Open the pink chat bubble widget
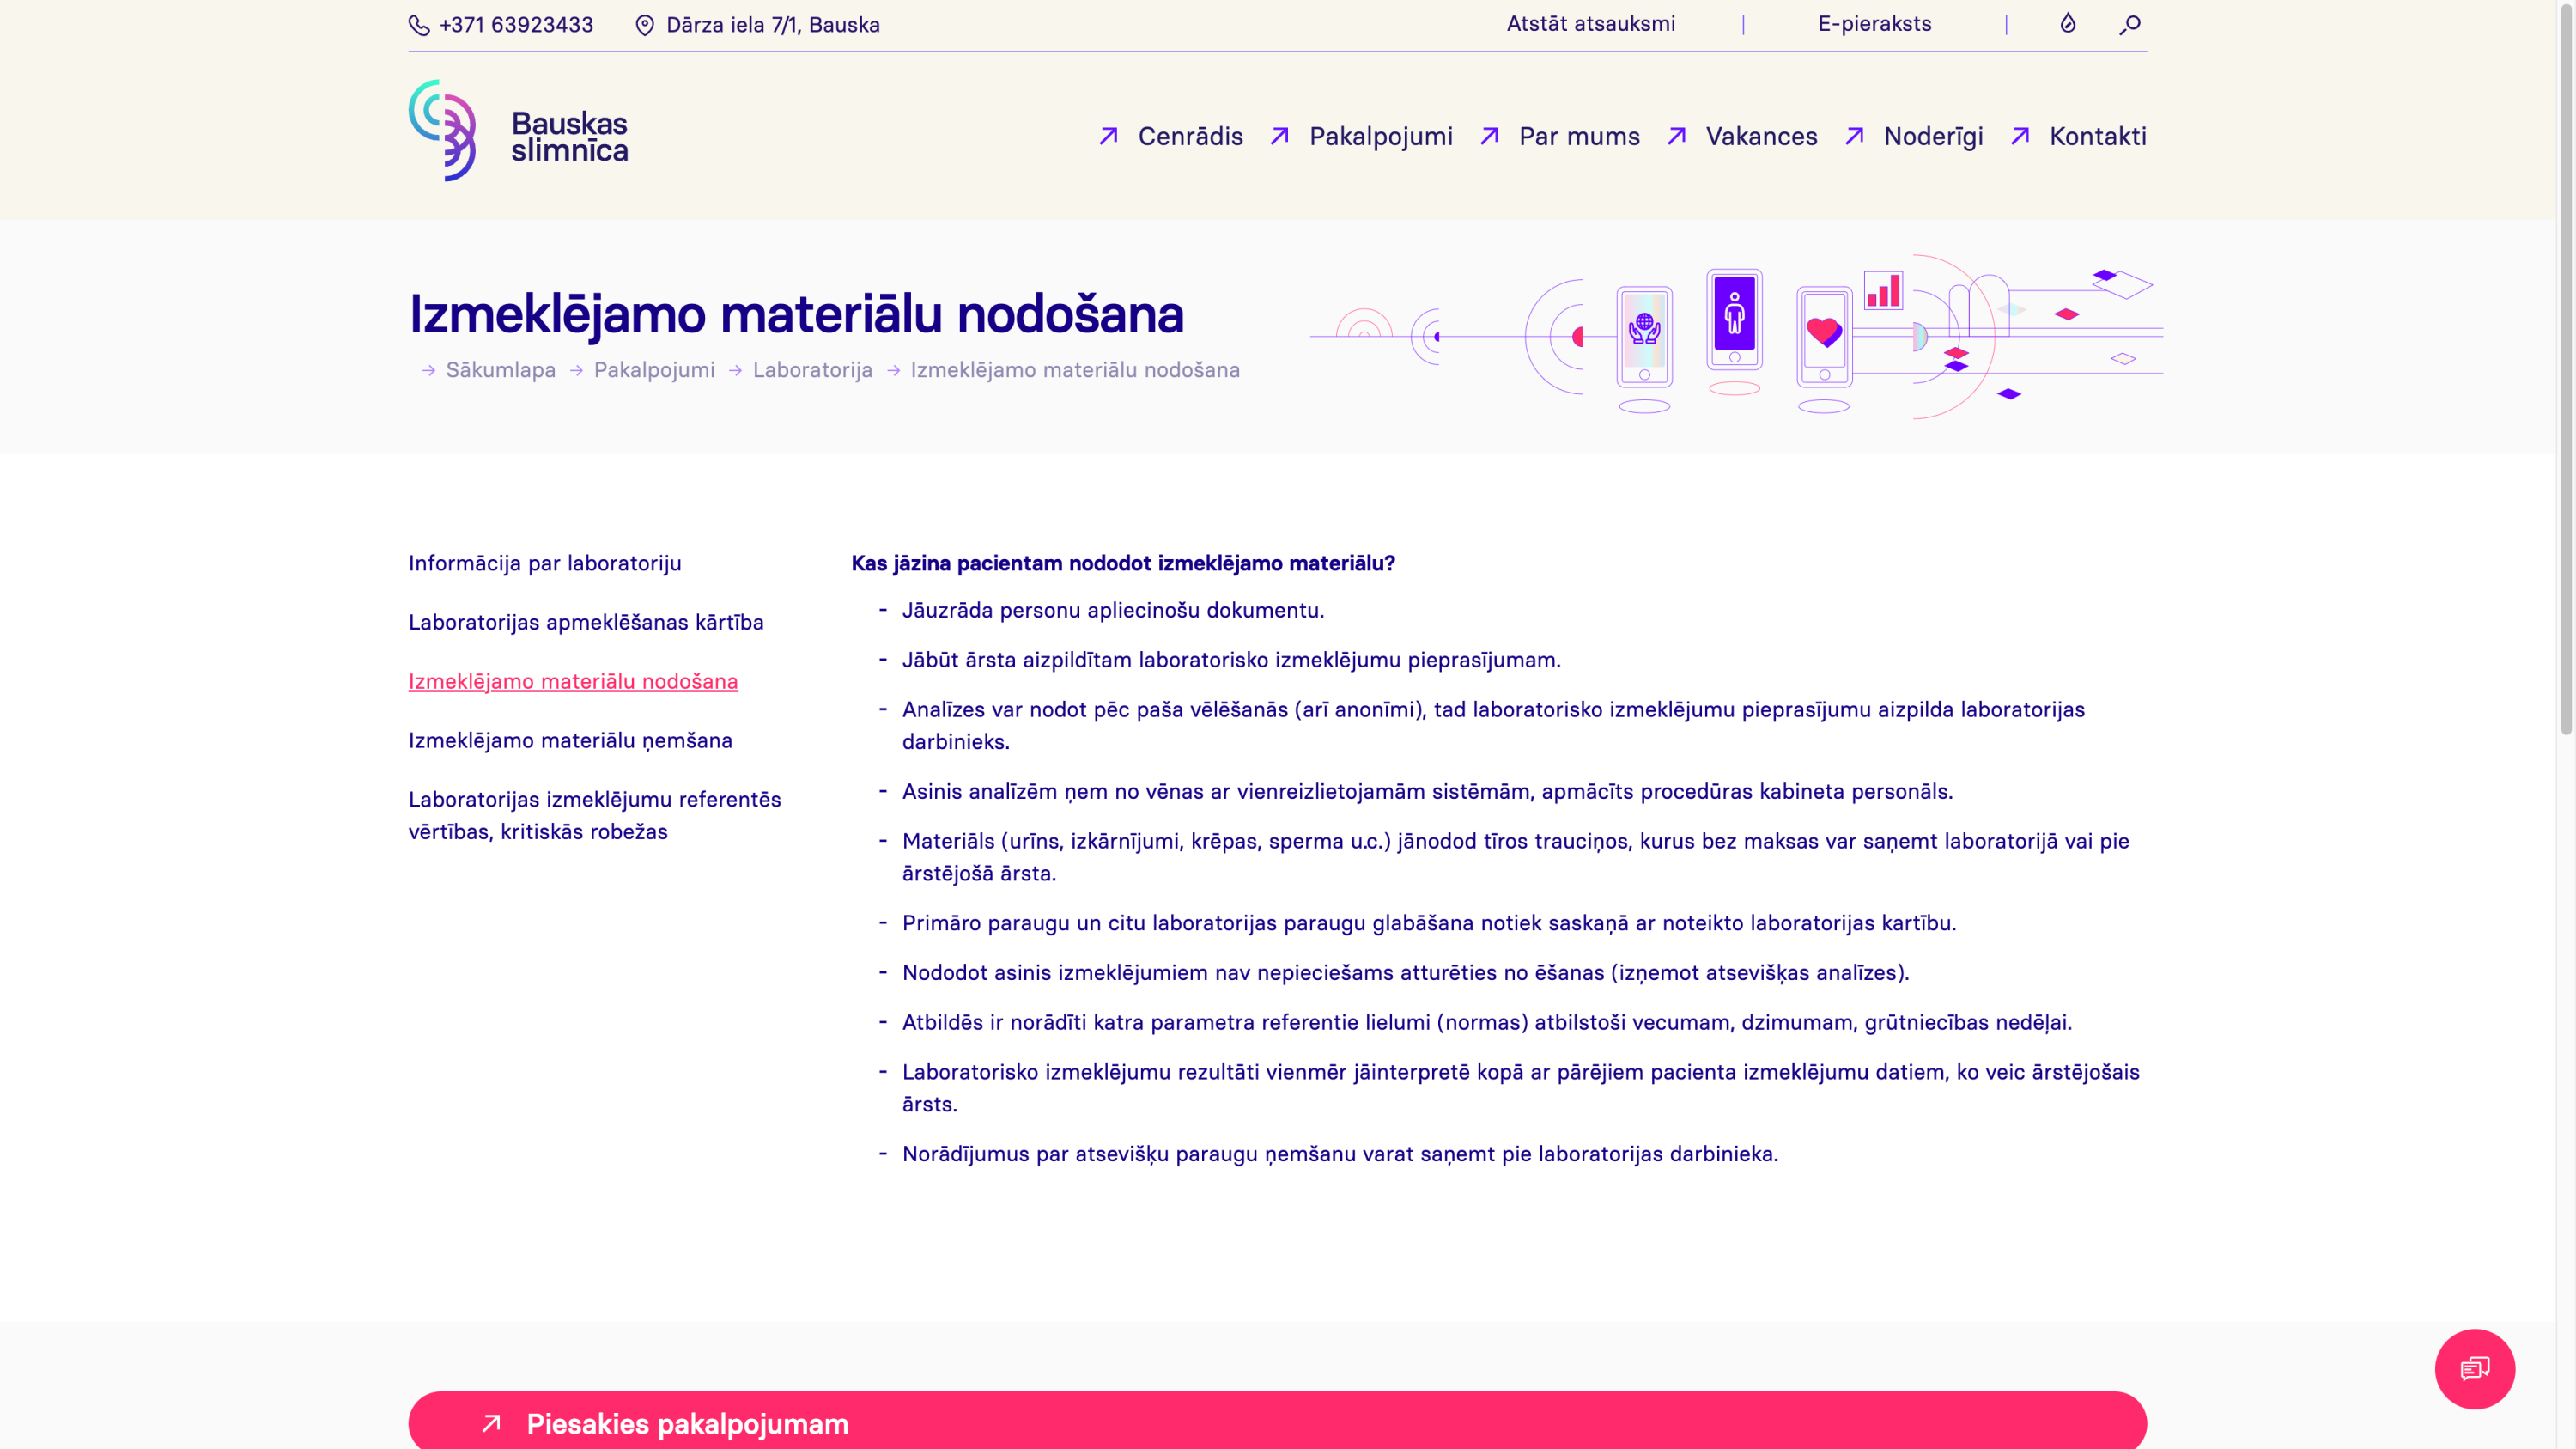The width and height of the screenshot is (2576, 1449). [x=2474, y=1368]
